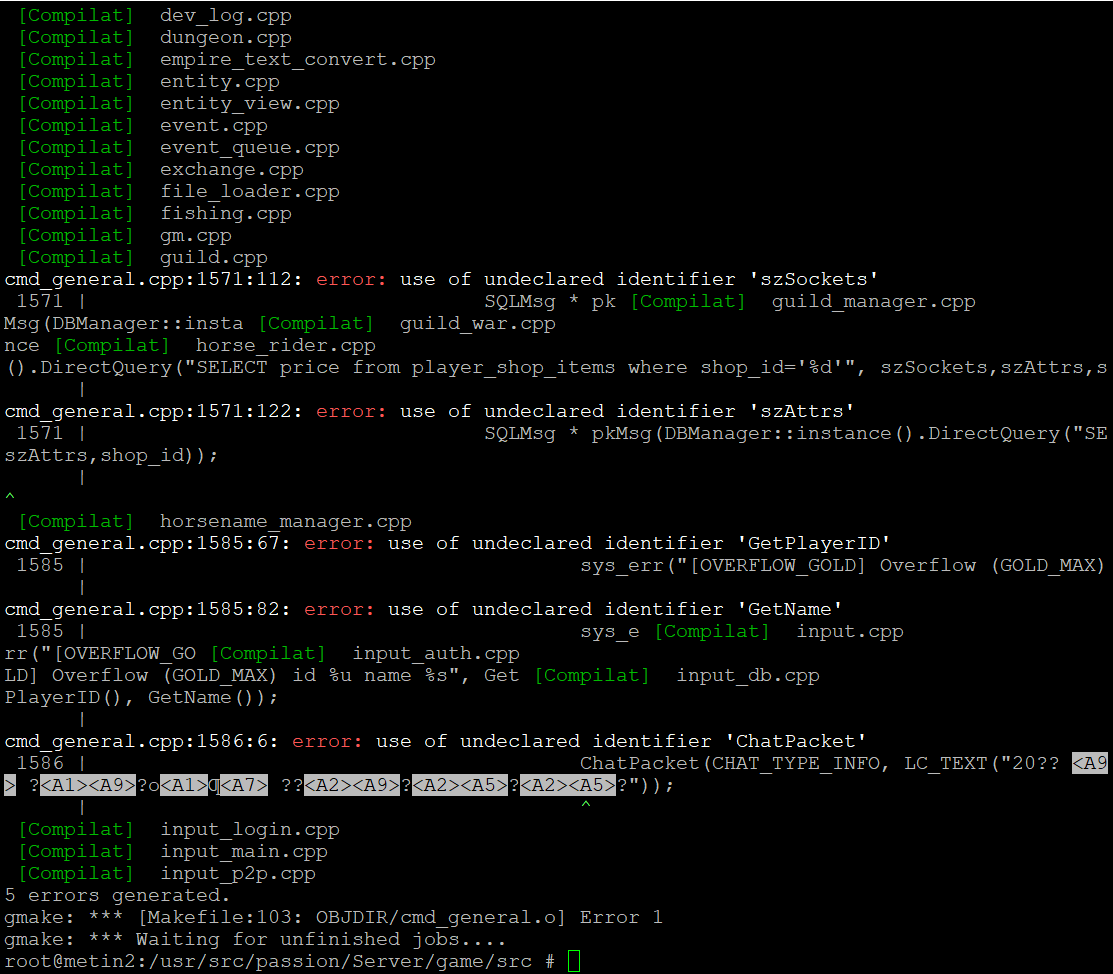Viewport: 1113px width, 974px height.
Task: Click the dev_log.cpp filename
Action: pos(226,16)
